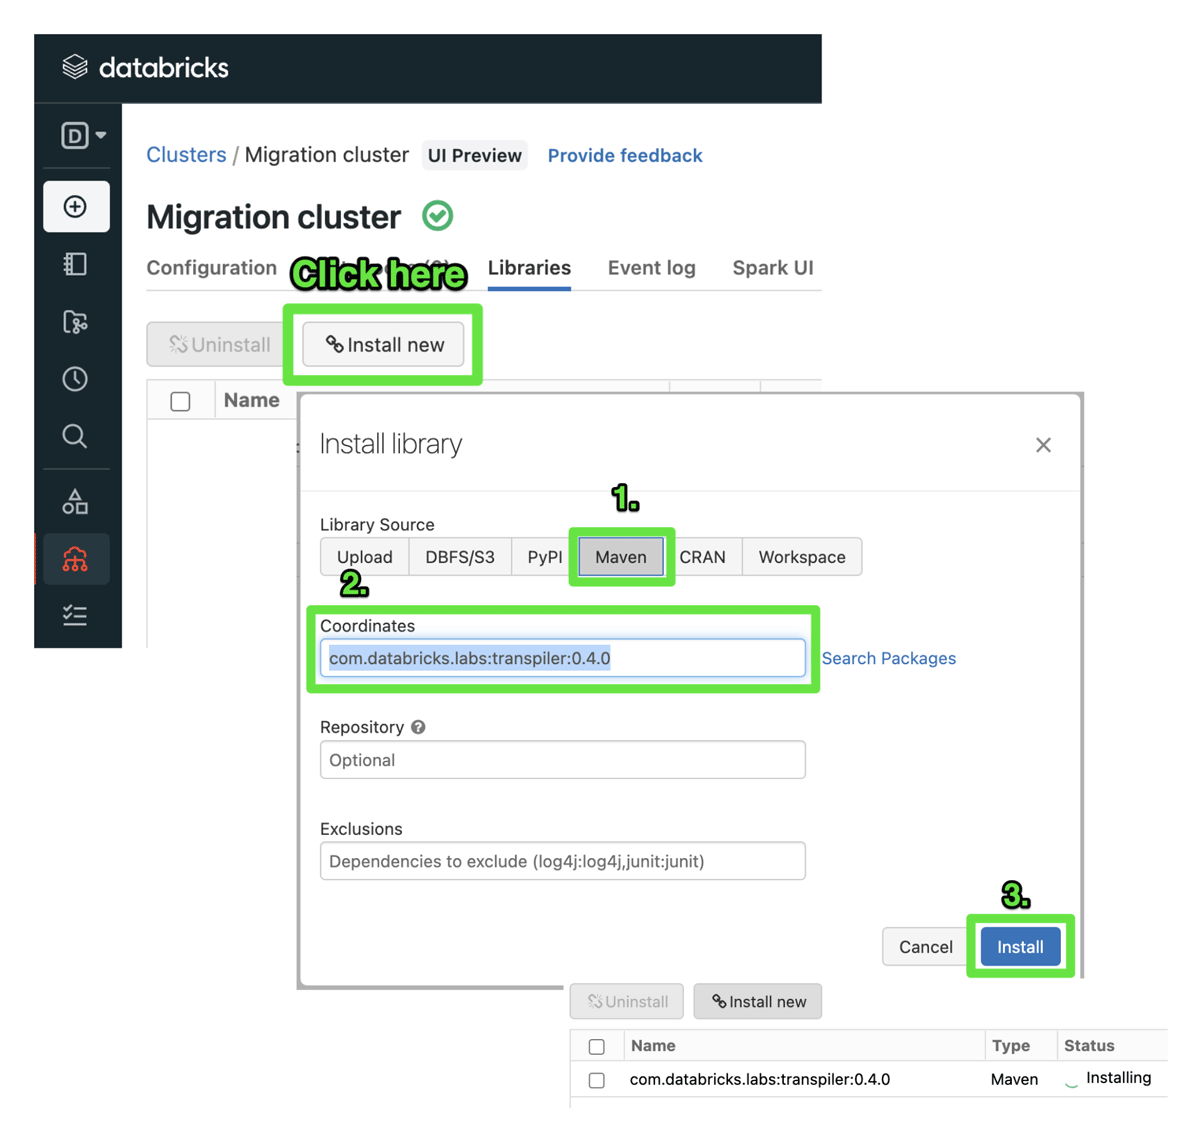The image size is (1200, 1133).
Task: Click the green cluster running status icon
Action: pyautogui.click(x=437, y=216)
